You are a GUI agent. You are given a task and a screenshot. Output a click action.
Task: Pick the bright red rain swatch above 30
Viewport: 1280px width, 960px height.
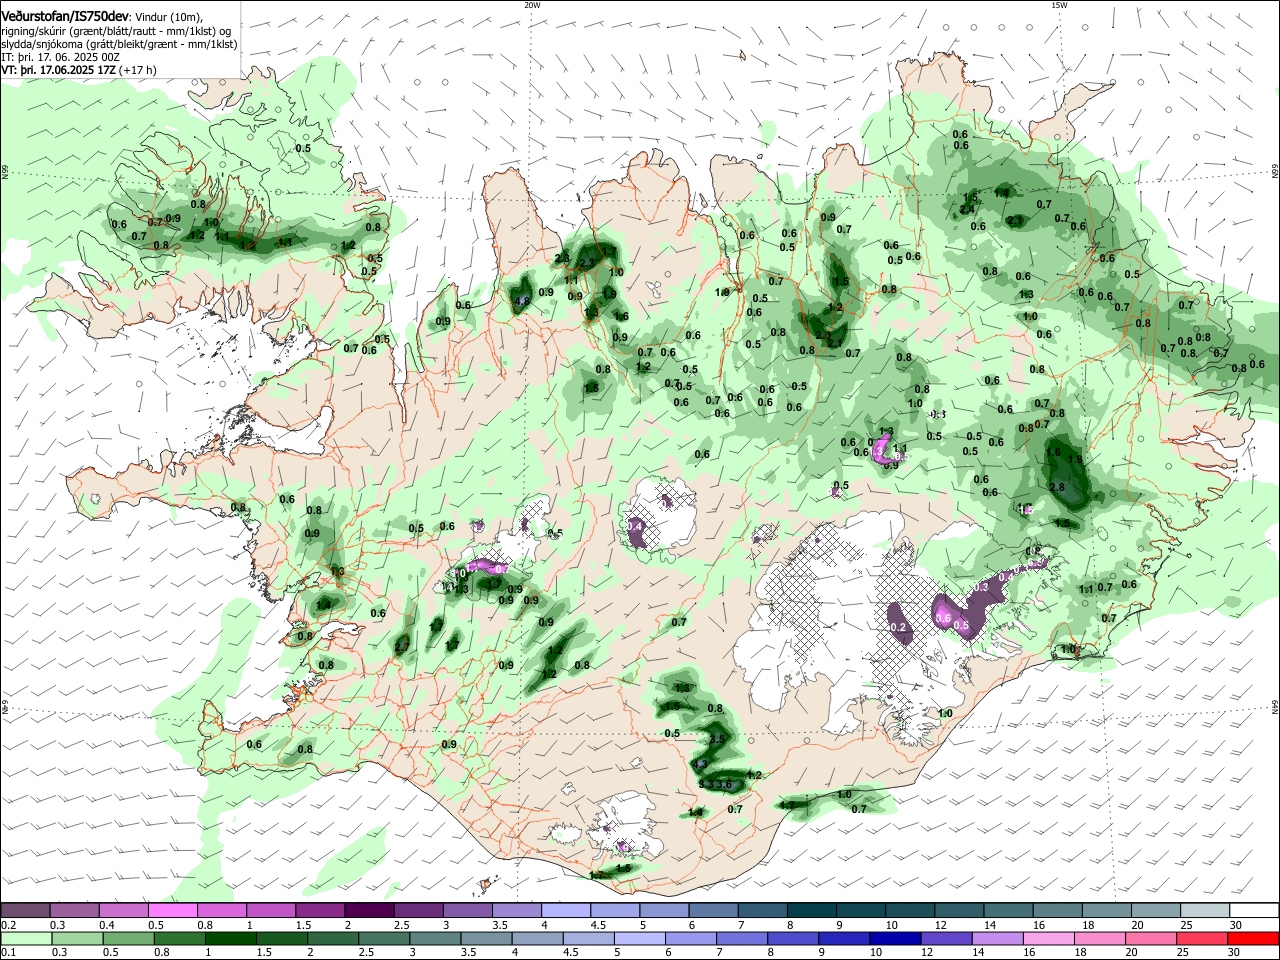click(x=1252, y=938)
